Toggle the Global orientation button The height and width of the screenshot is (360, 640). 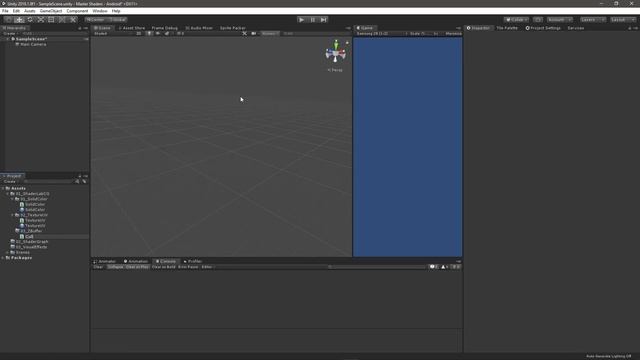click(117, 20)
